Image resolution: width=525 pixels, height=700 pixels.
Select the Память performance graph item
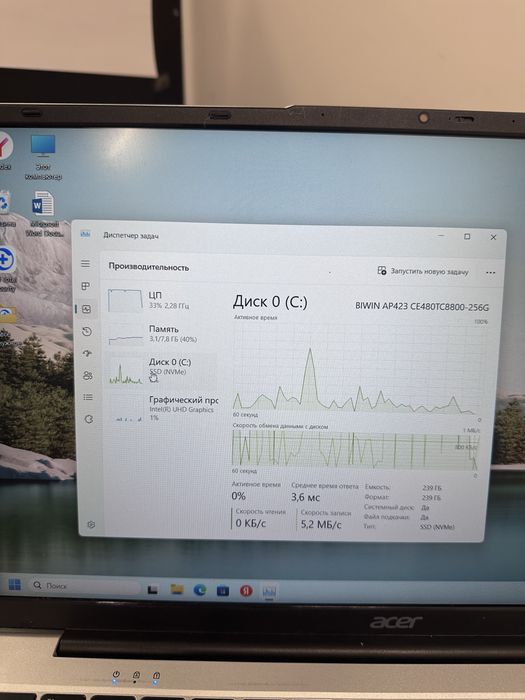pyautogui.click(x=162, y=333)
